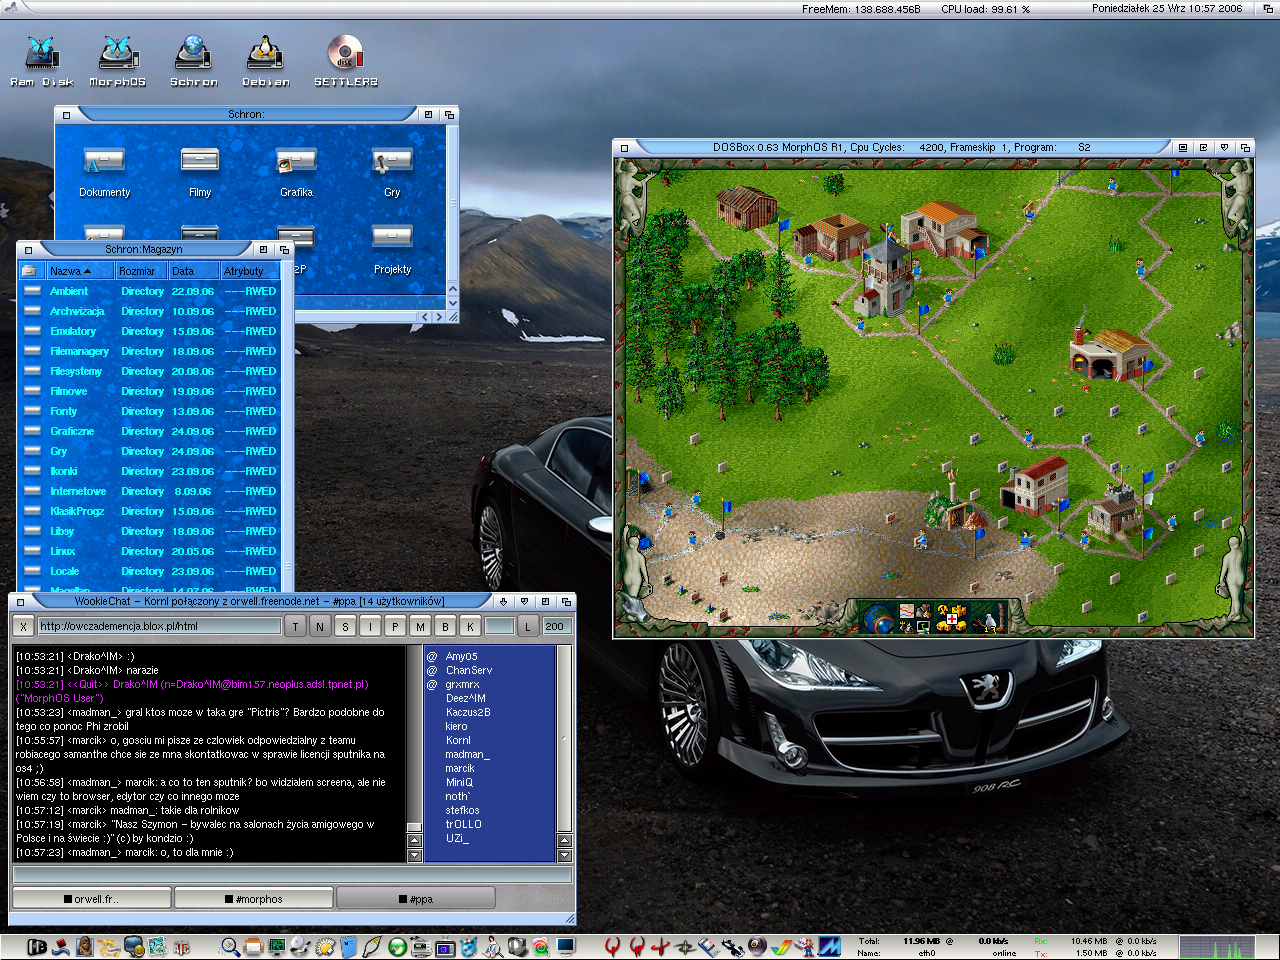Open the Schron volume desktop icon

(193, 62)
